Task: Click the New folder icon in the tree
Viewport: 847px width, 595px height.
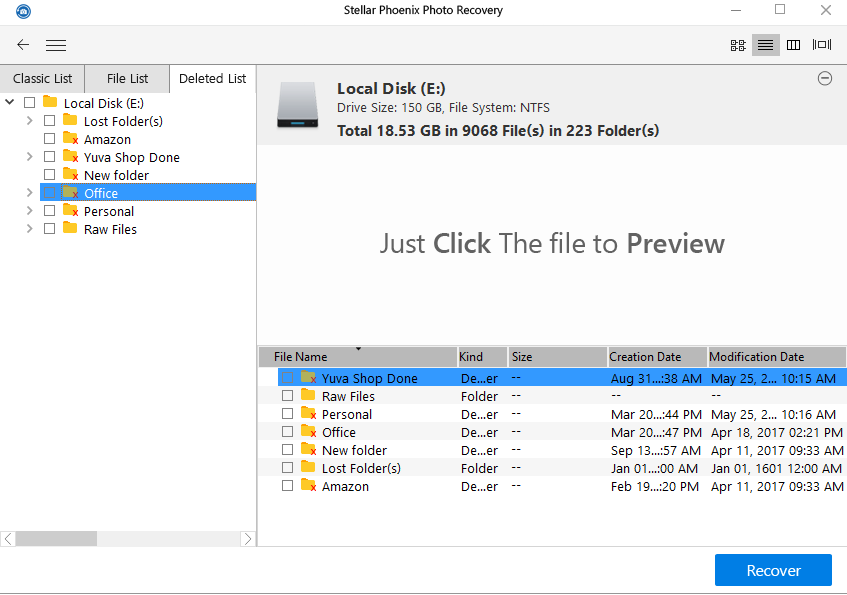Action: coord(71,174)
